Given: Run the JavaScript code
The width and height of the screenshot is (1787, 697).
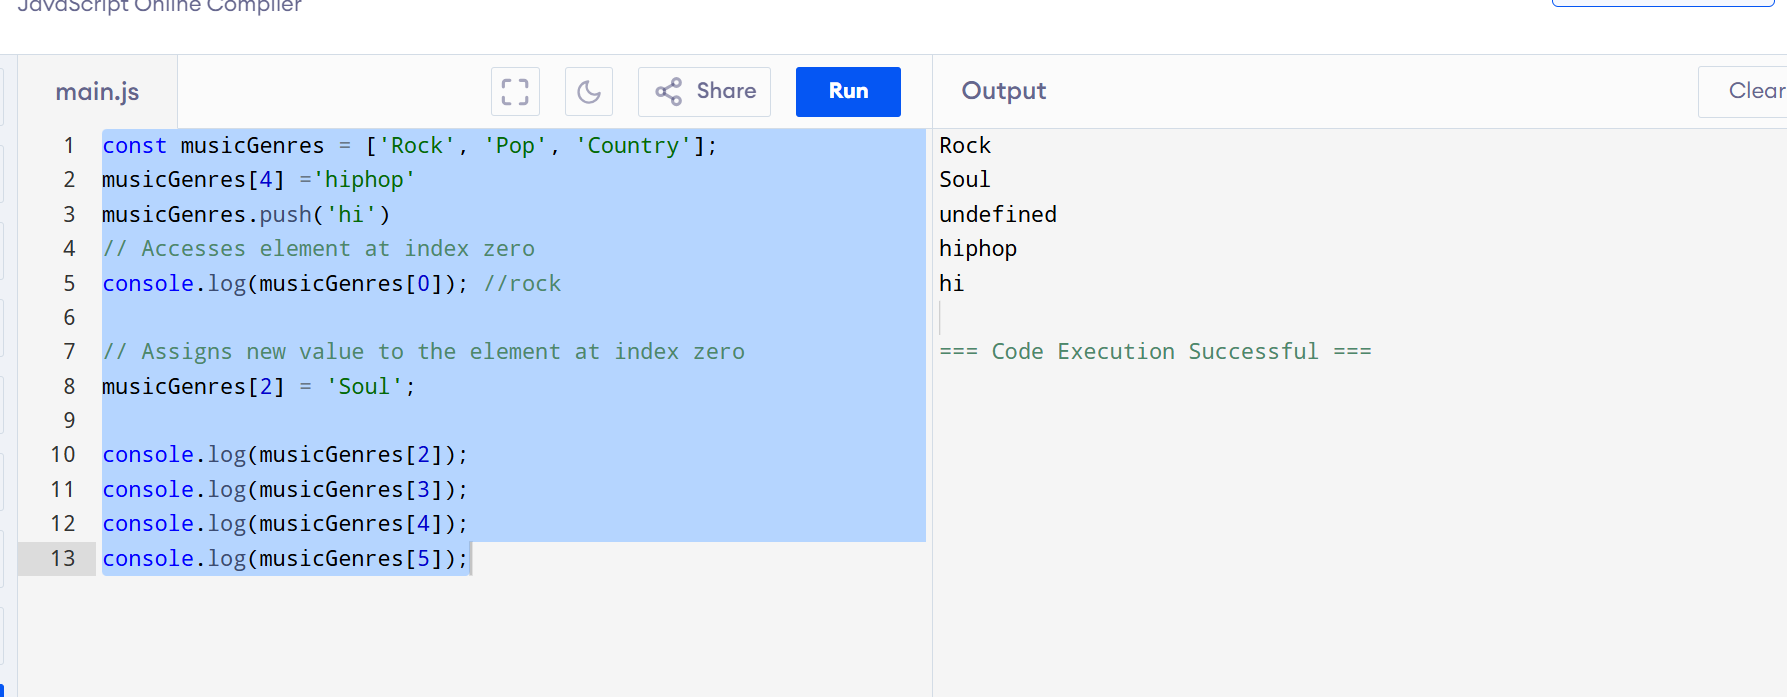Looking at the screenshot, I should coord(848,92).
